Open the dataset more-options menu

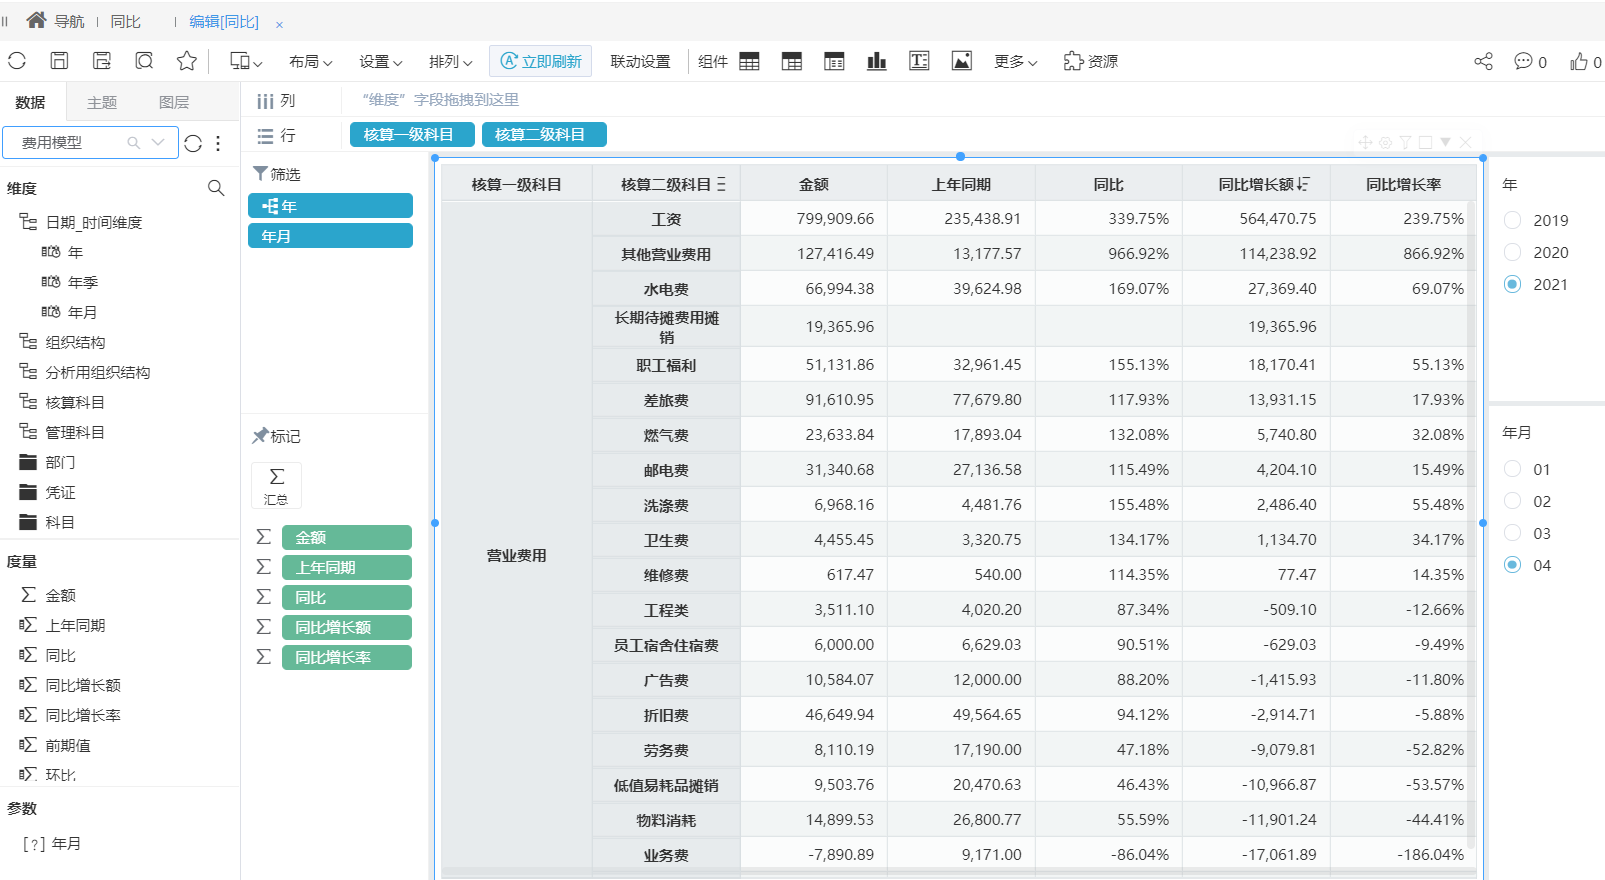(x=218, y=143)
